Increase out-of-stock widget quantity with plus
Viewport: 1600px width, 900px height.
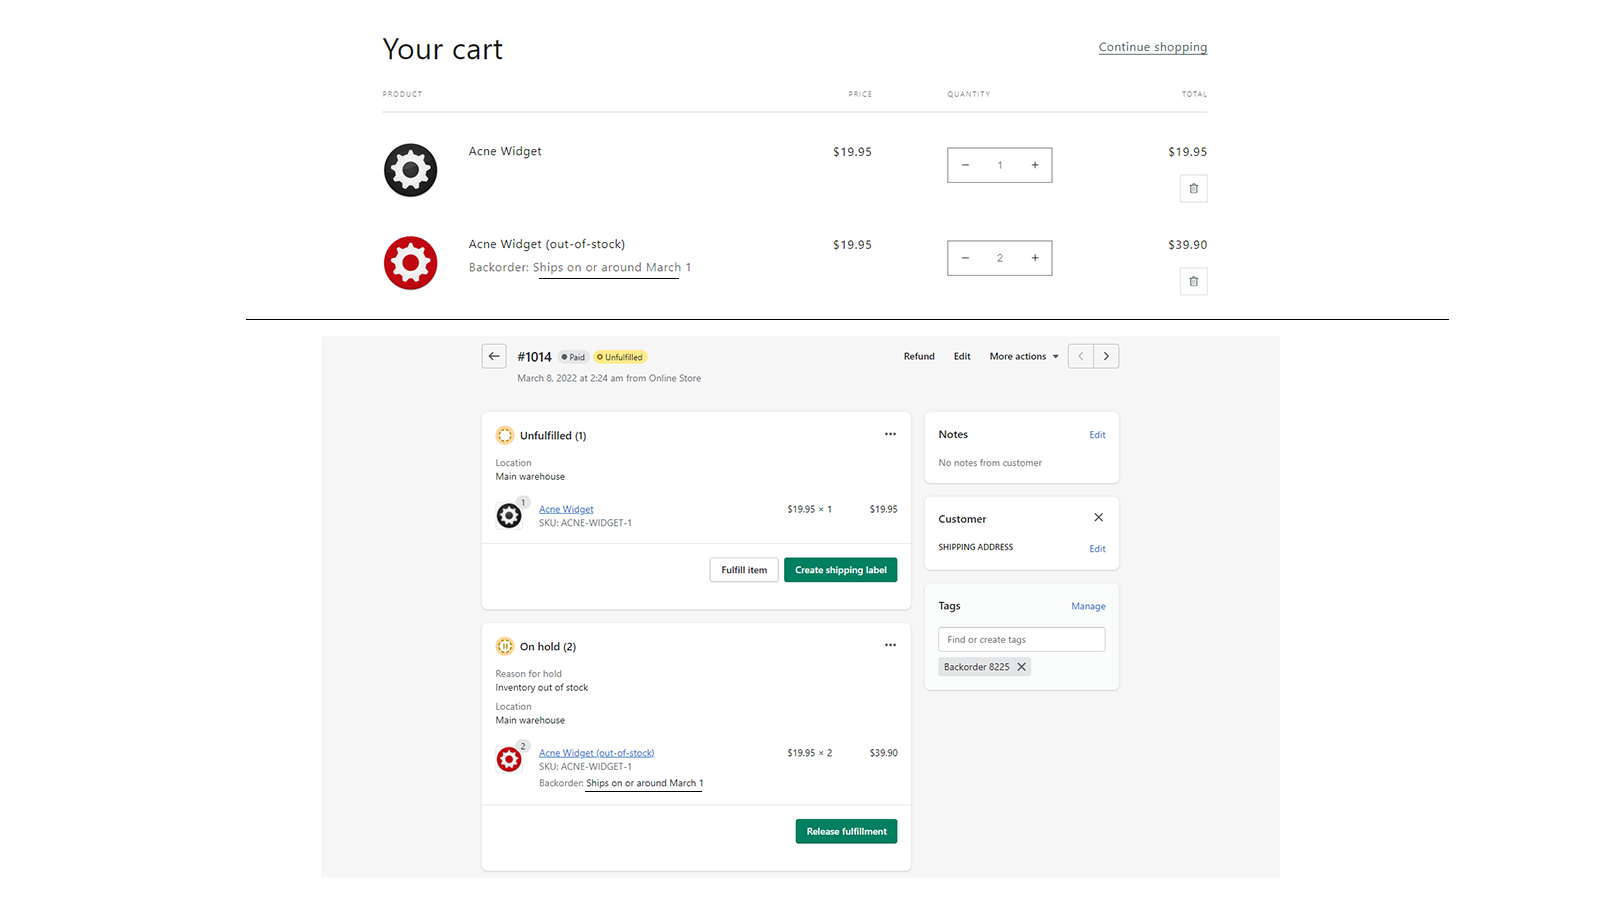pos(1035,258)
